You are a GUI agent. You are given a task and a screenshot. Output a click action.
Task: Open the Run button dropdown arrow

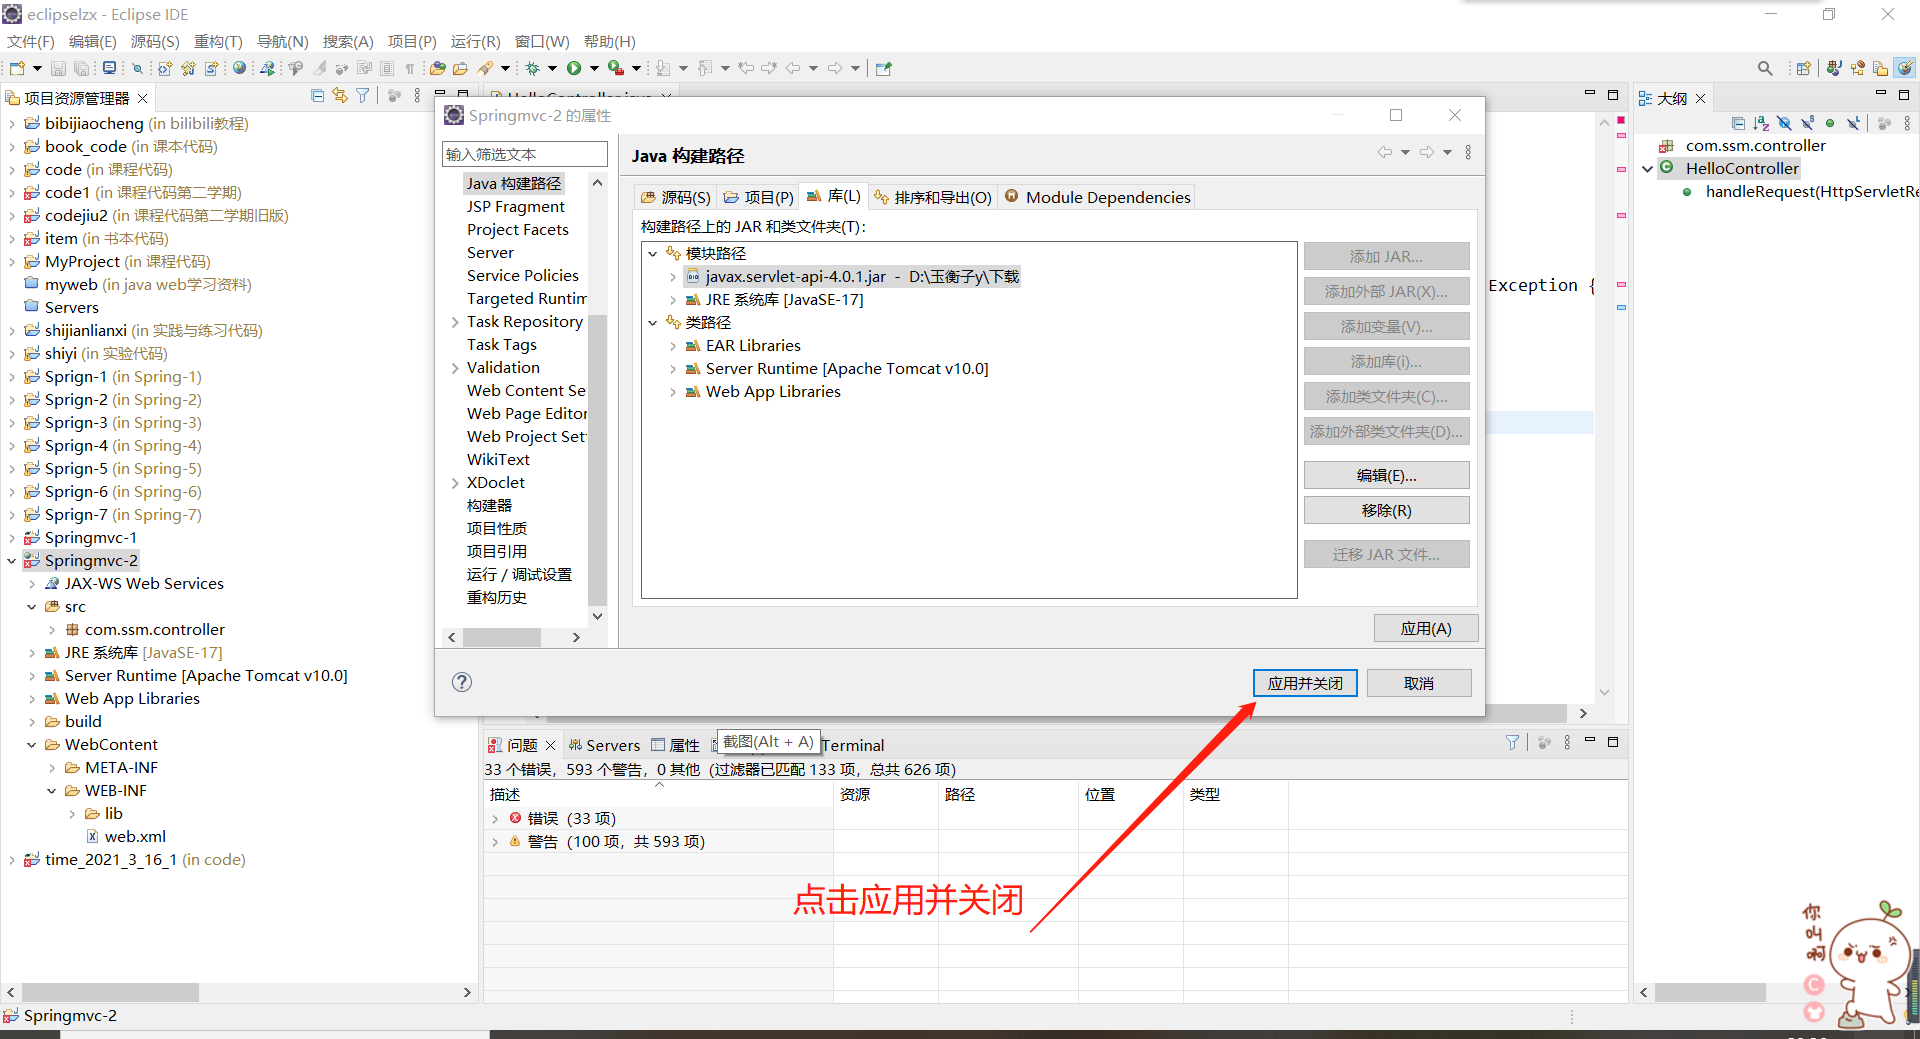594,68
